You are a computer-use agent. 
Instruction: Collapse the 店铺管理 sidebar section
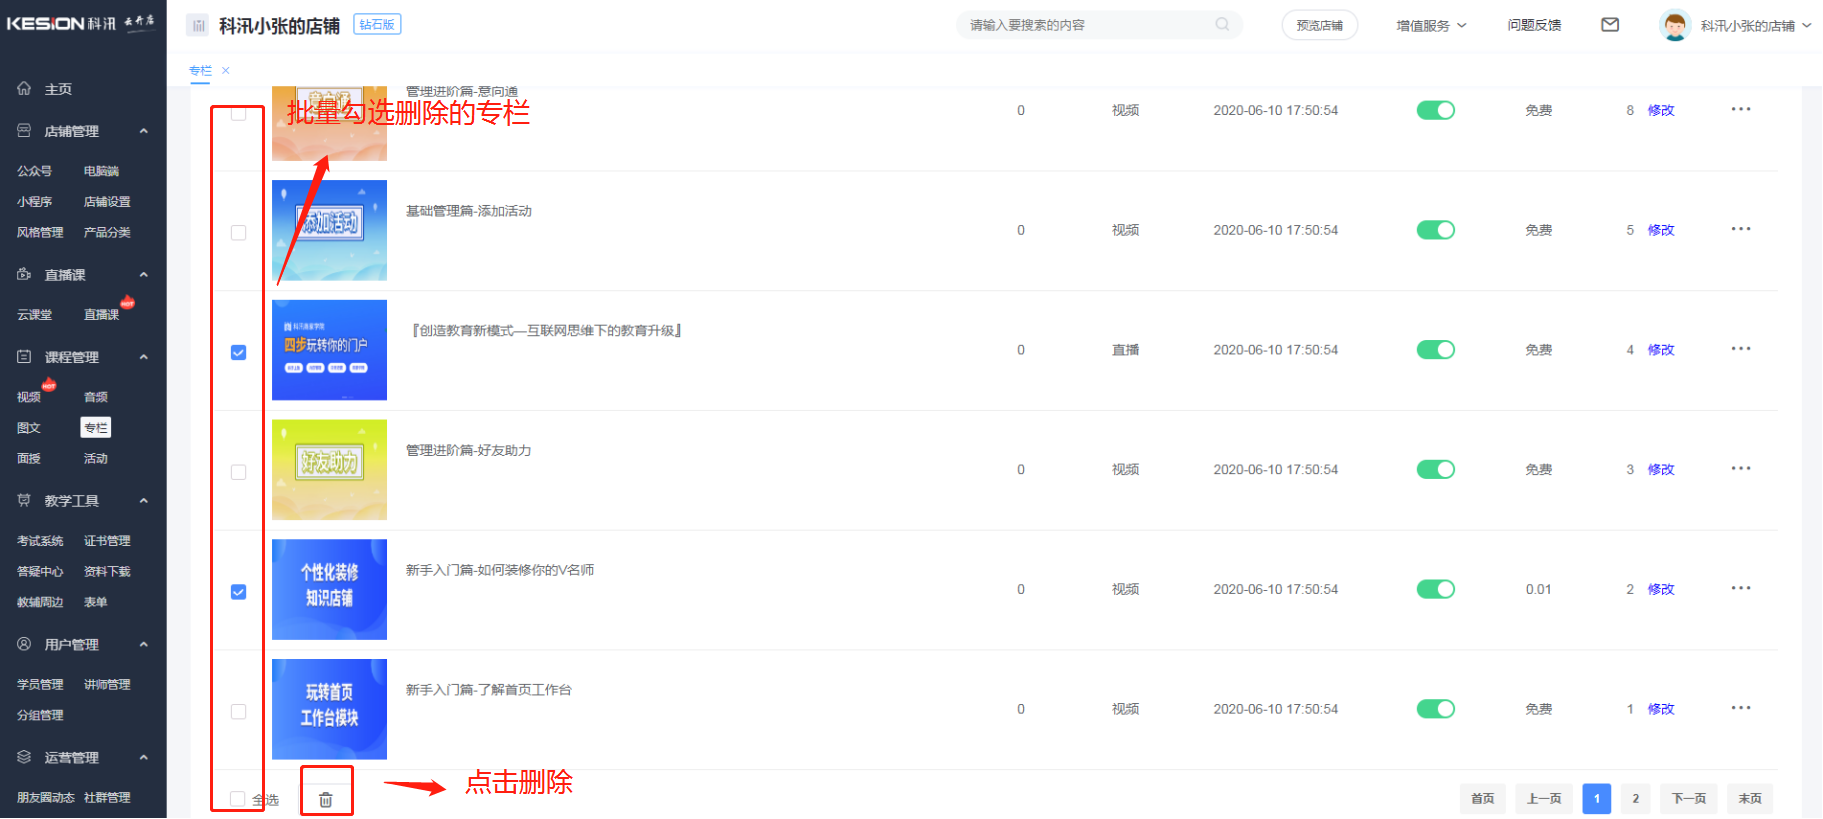click(x=143, y=131)
